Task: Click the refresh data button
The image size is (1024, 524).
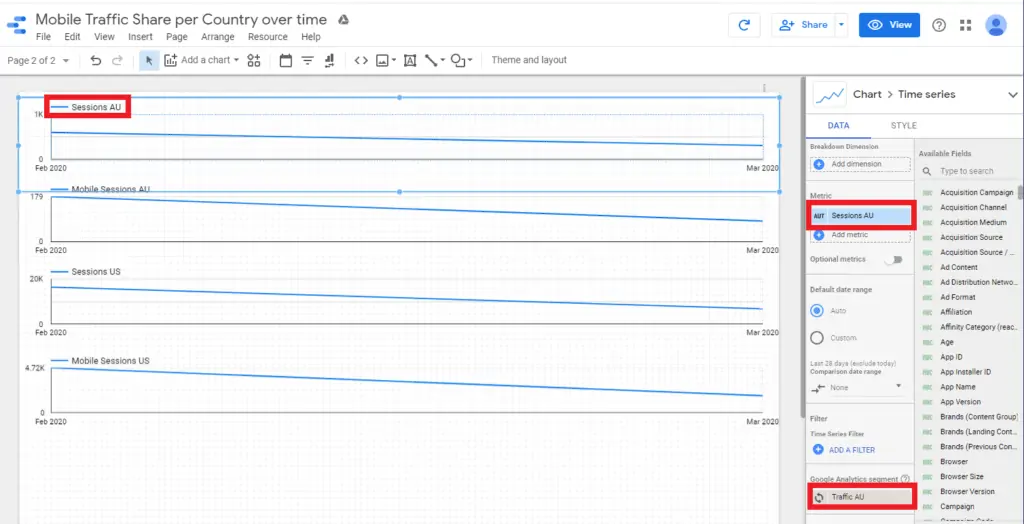Action: pyautogui.click(x=743, y=25)
